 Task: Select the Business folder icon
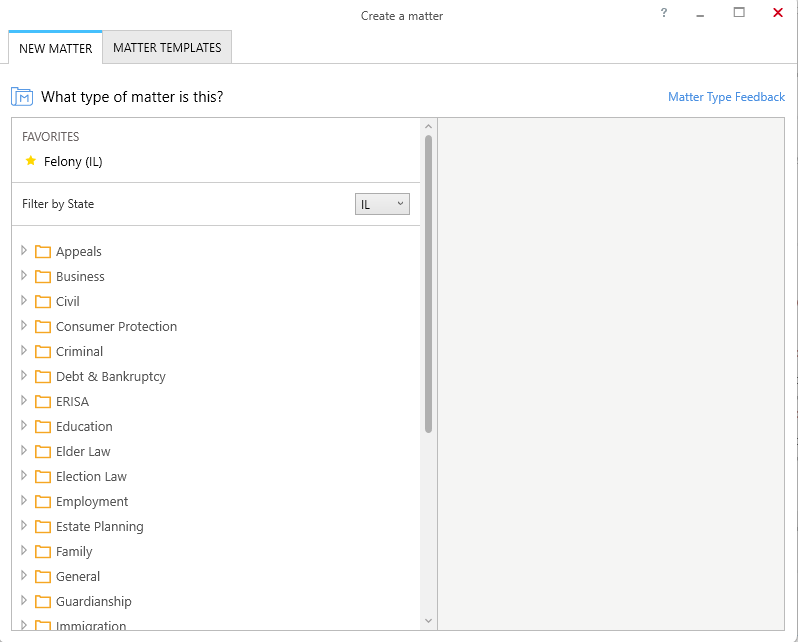43,277
